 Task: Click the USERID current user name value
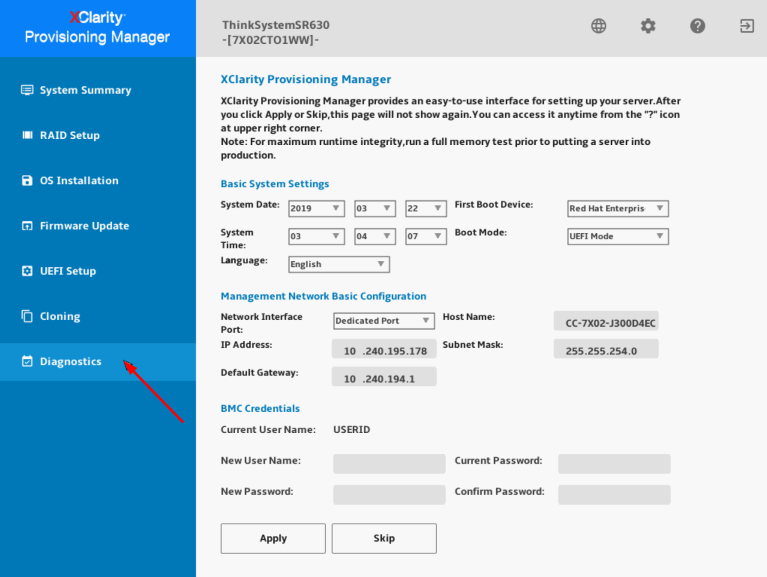pos(352,429)
